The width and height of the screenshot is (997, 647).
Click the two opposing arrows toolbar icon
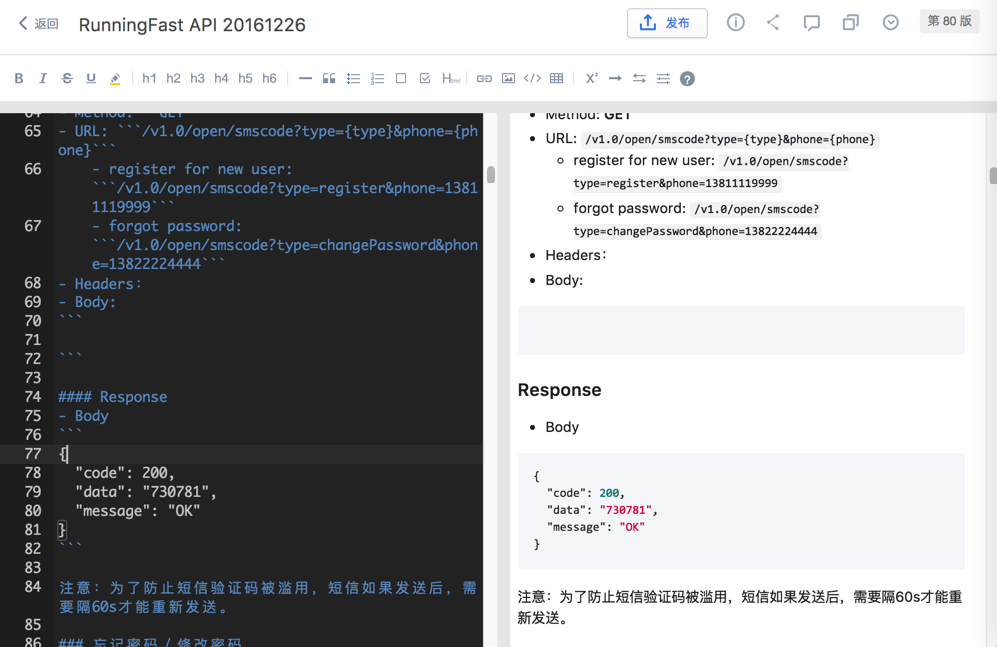(639, 78)
